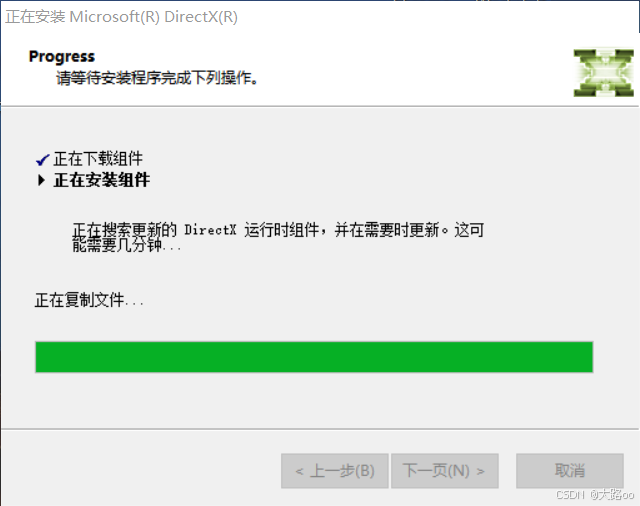This screenshot has height=506, width=640.
Task: Click the empty gray area below progress bar
Action: click(x=314, y=400)
